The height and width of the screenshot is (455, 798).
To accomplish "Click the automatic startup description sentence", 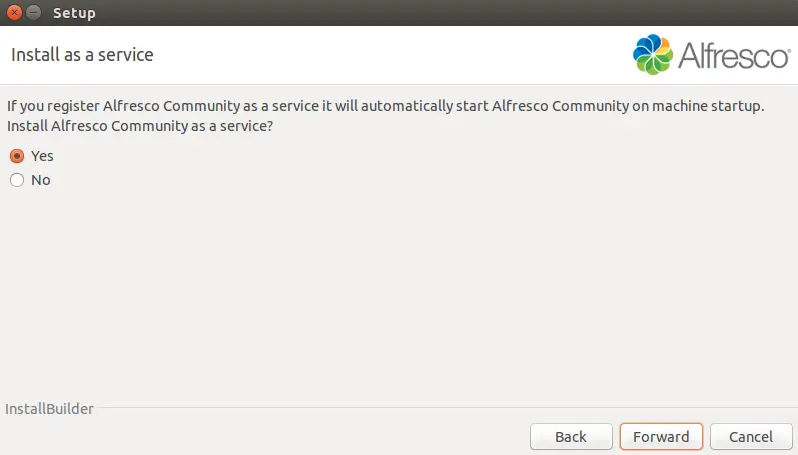I will [385, 106].
